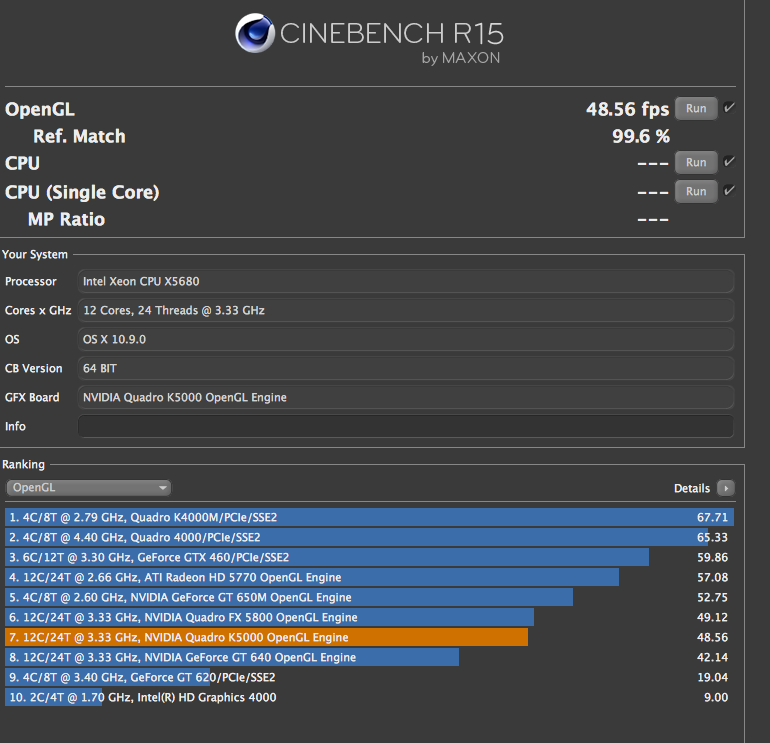Click the Cinebench R15 logo sphere

click(255, 33)
